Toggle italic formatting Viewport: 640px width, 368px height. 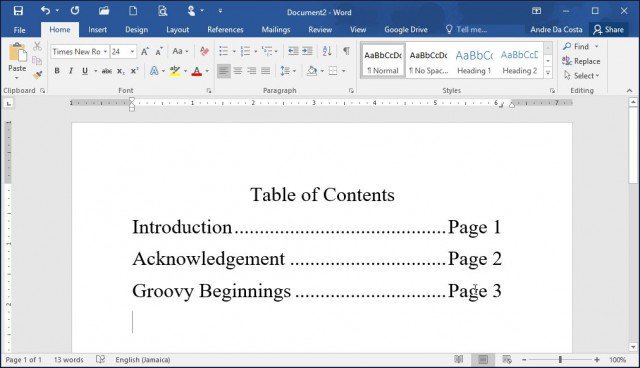tap(71, 71)
